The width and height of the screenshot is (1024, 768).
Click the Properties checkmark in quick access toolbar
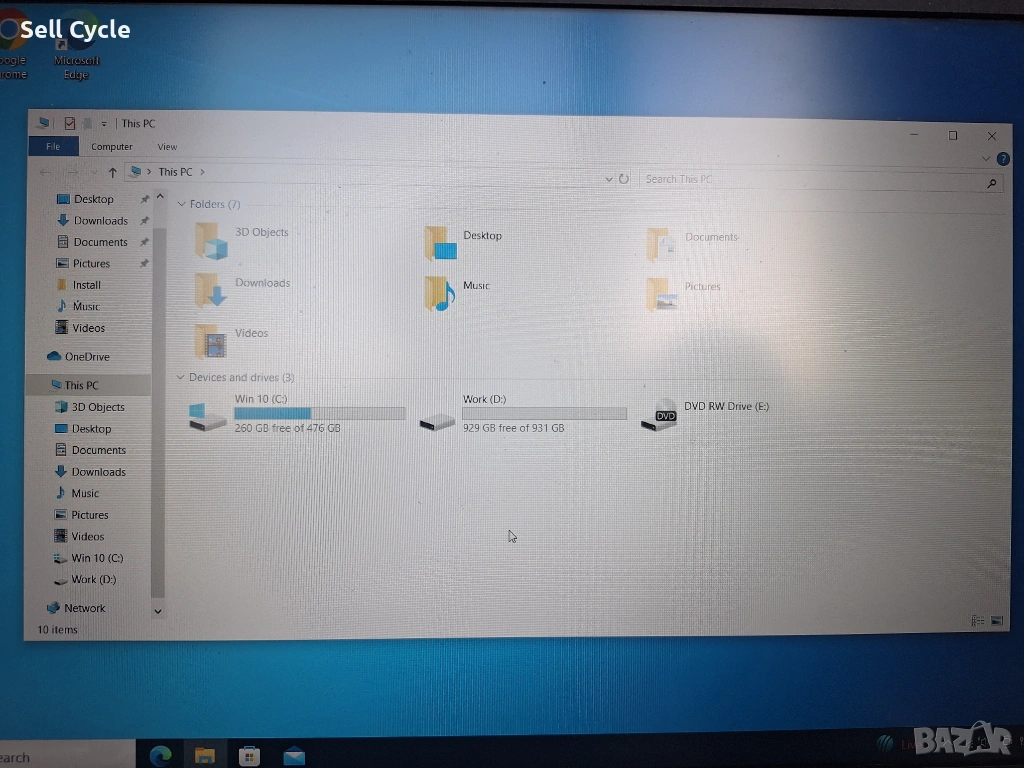click(x=70, y=123)
